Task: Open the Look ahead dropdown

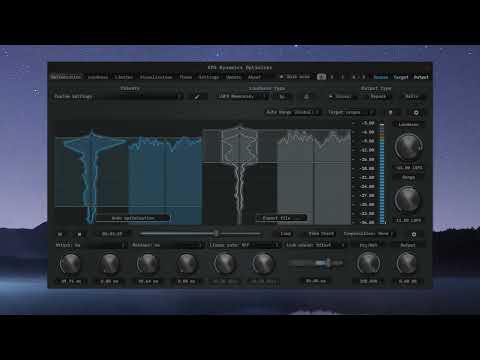Action: pyautogui.click(x=315, y=245)
